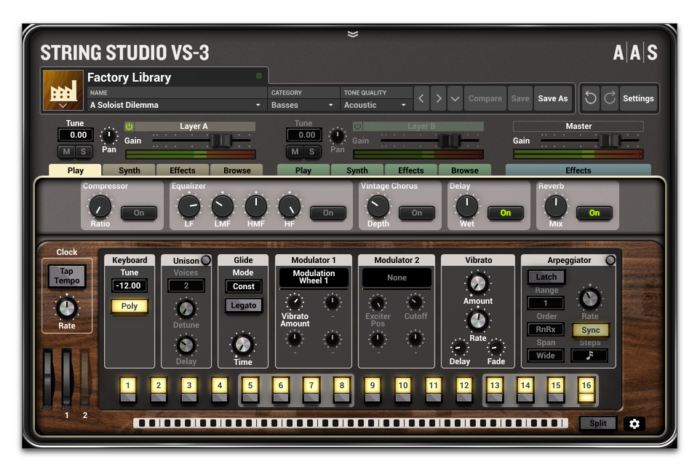Open the Settings button
Viewport: 700px width, 472px height.
coord(638,98)
